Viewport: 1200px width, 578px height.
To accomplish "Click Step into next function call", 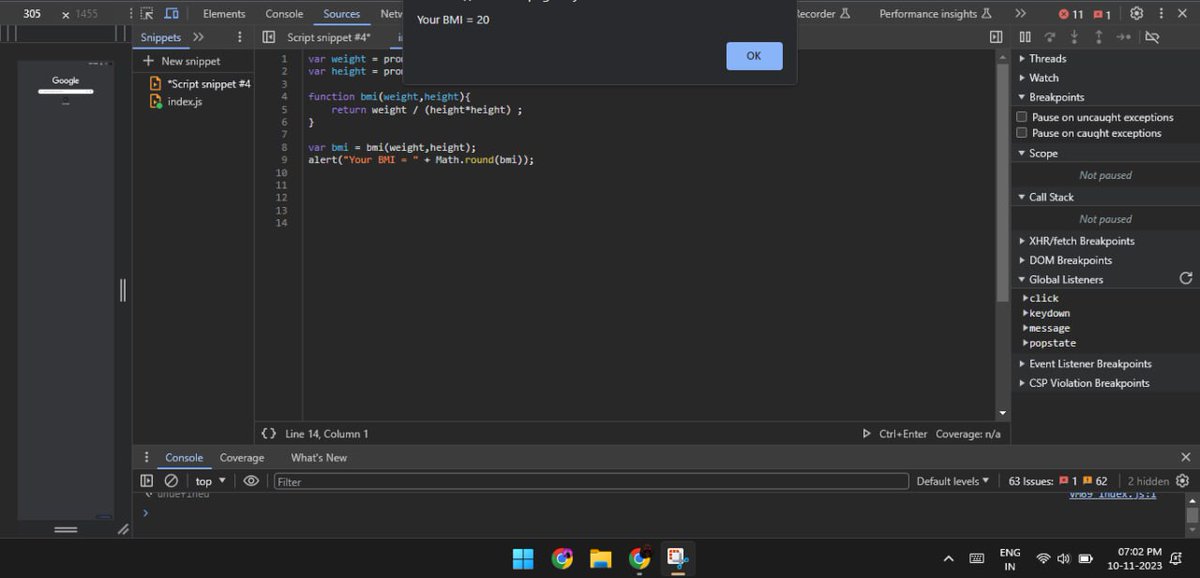I will click(x=1075, y=37).
